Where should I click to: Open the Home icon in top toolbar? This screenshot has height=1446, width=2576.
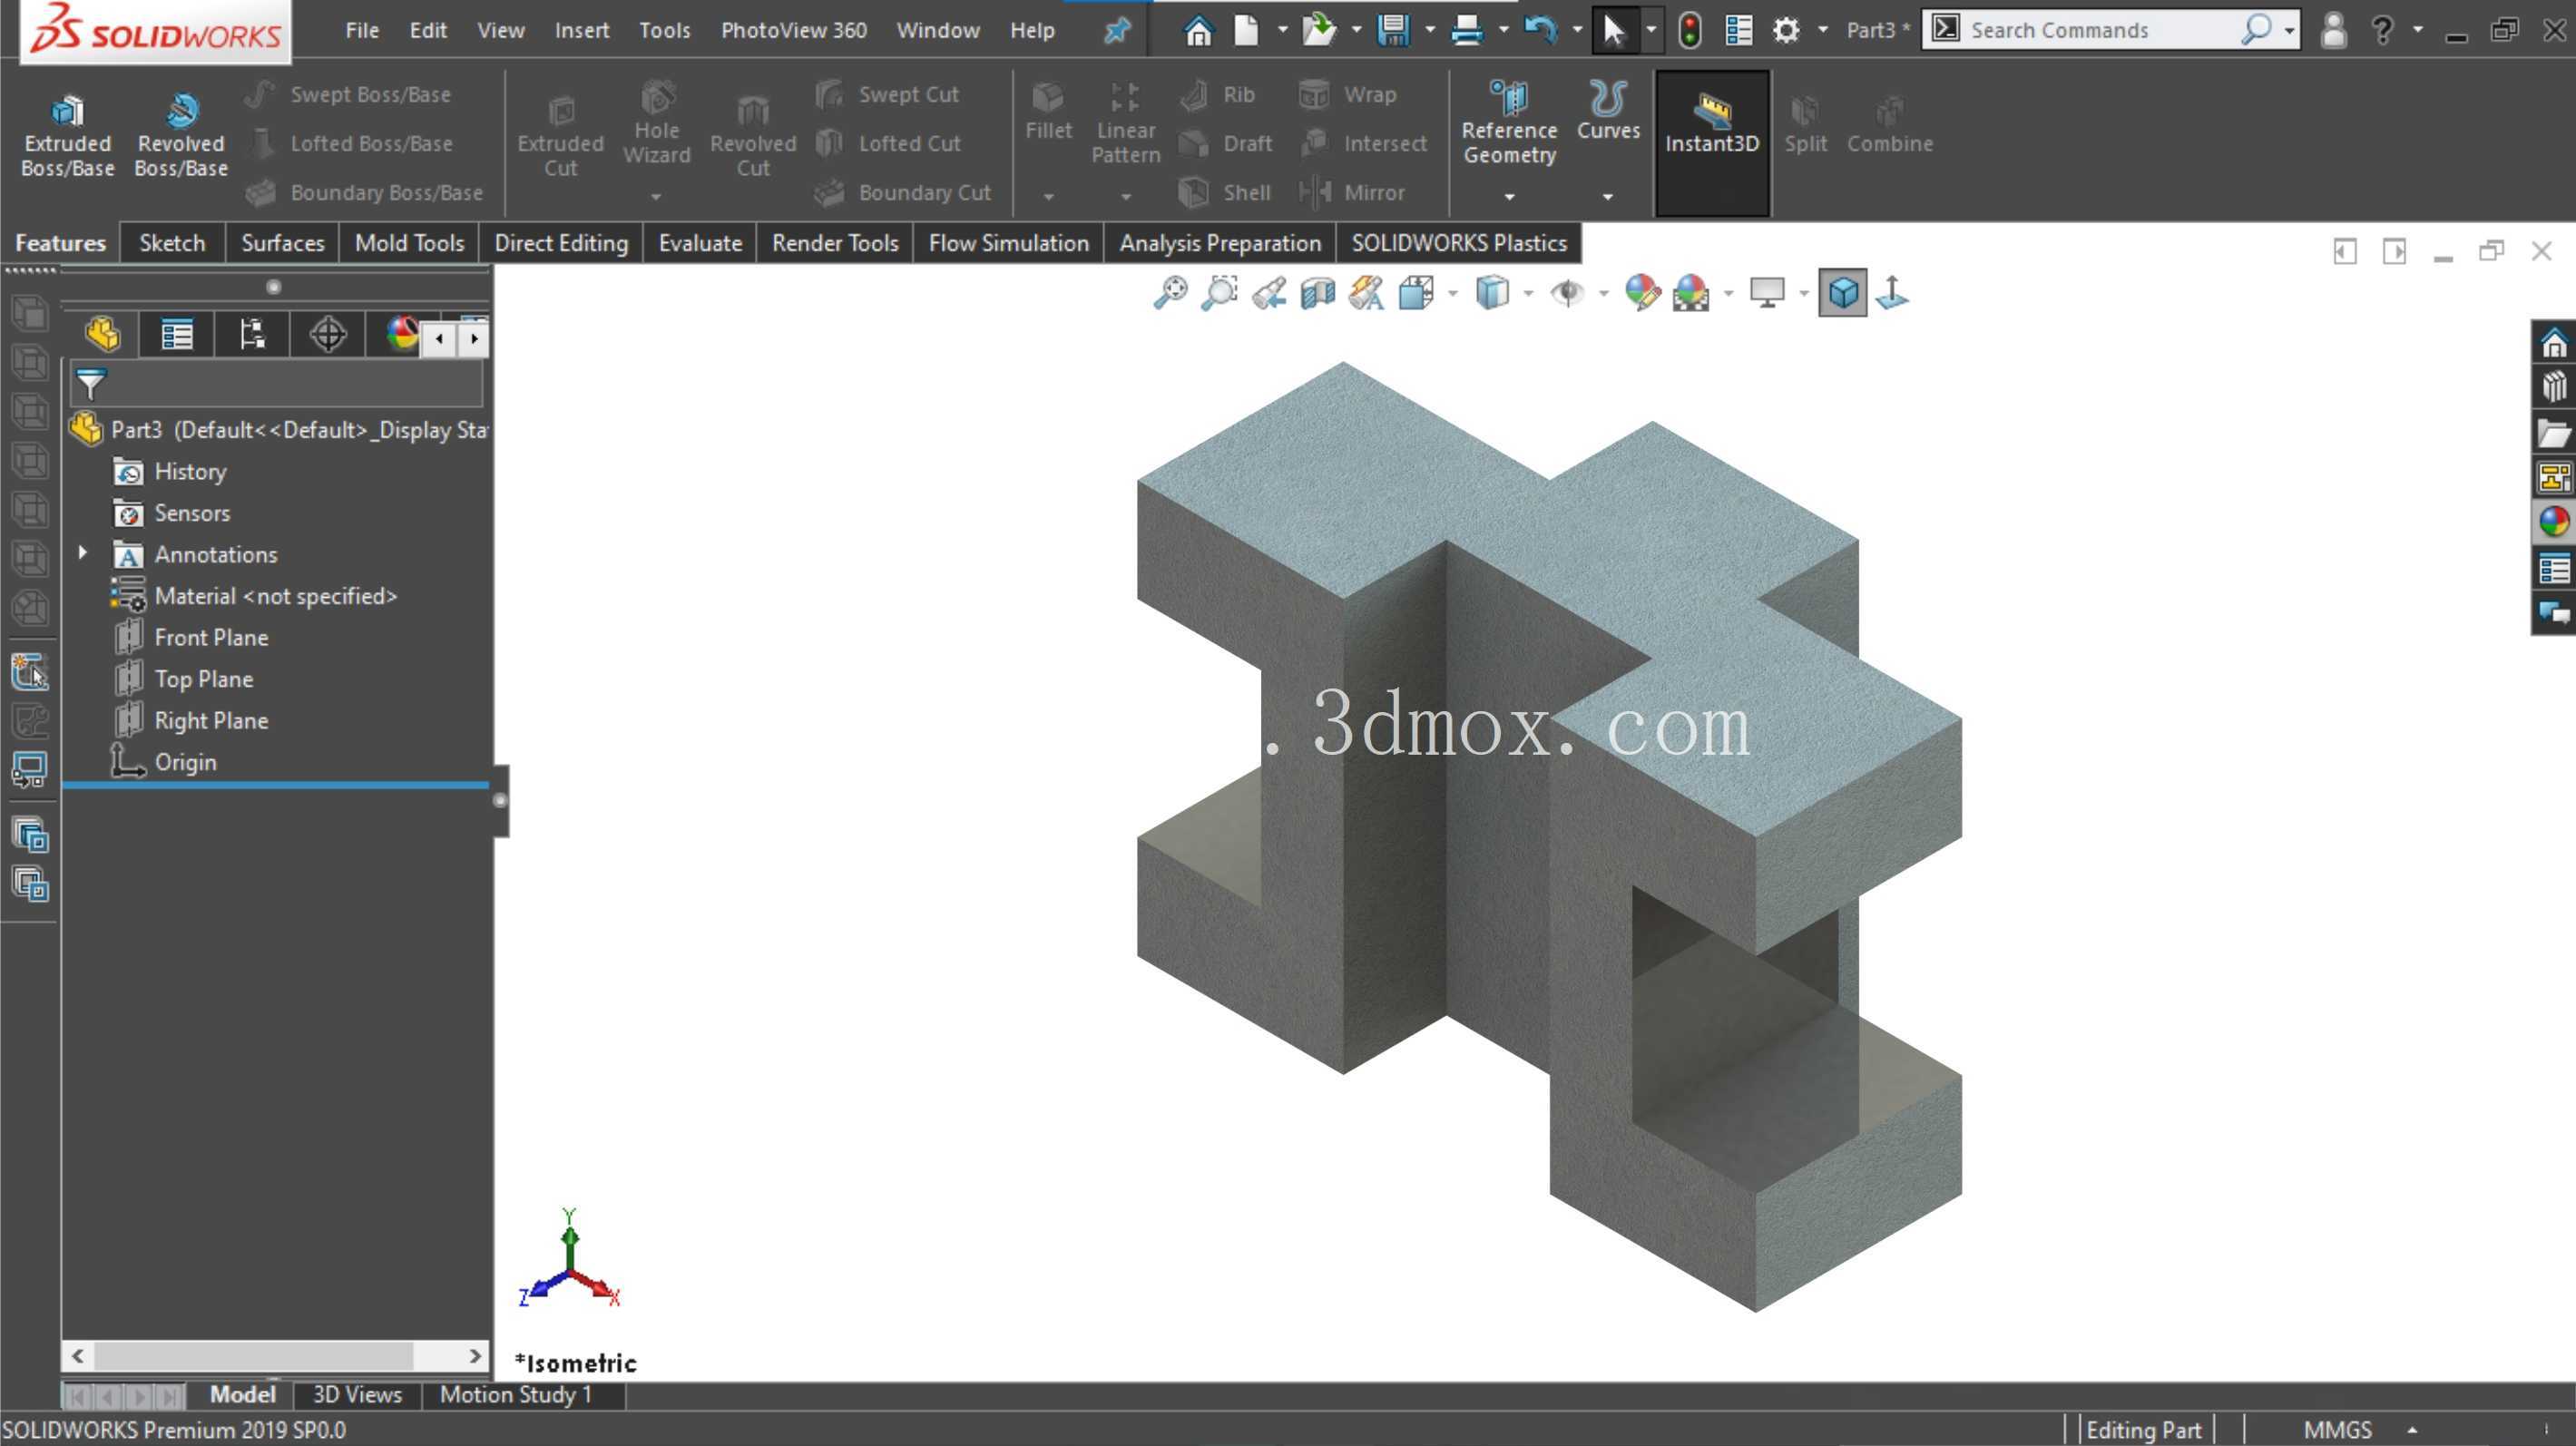(1197, 30)
